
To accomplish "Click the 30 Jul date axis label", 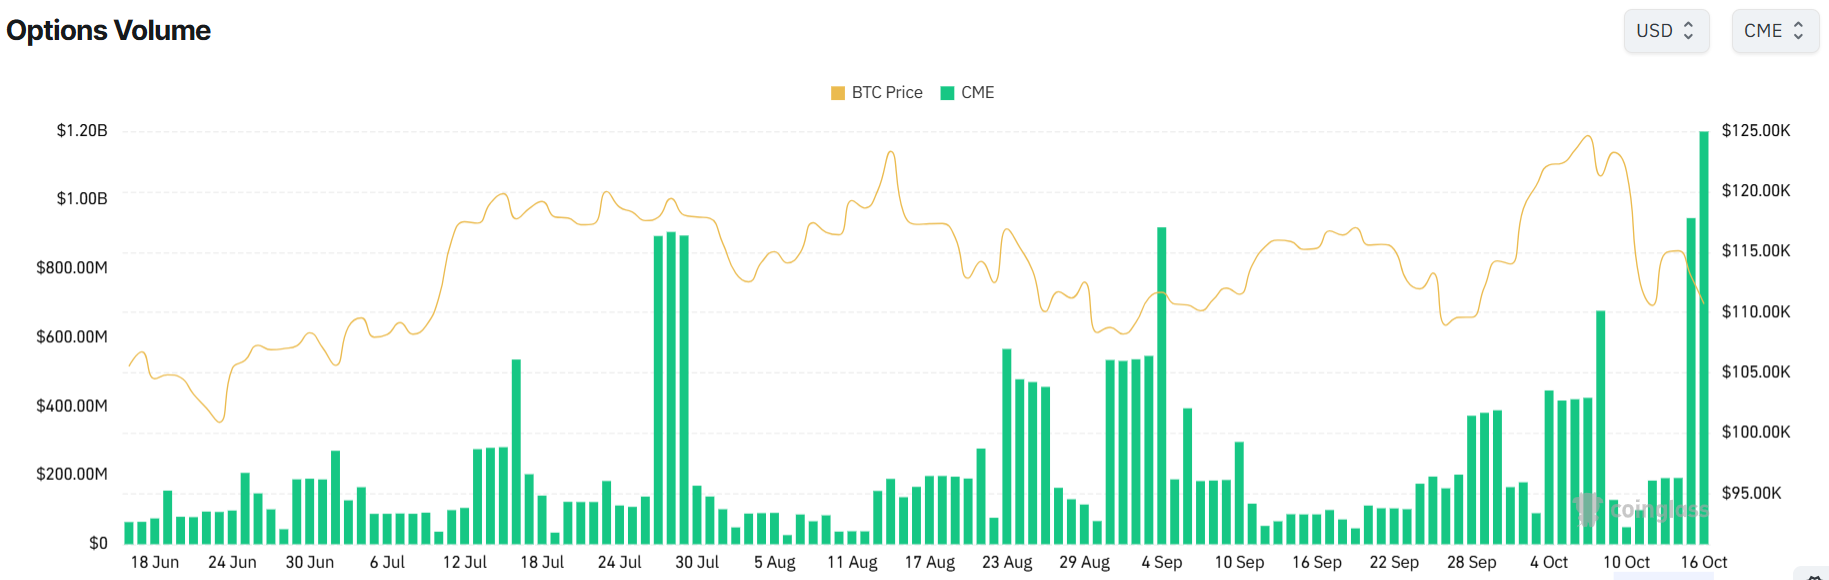I will pyautogui.click(x=697, y=562).
